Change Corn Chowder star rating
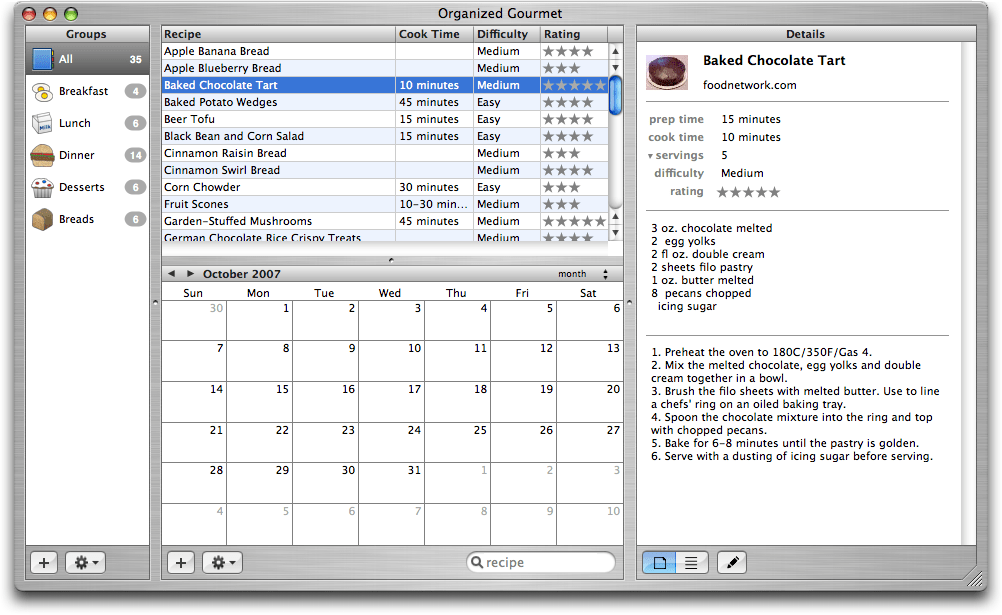Screen dimensions: 1002x615 pos(562,187)
